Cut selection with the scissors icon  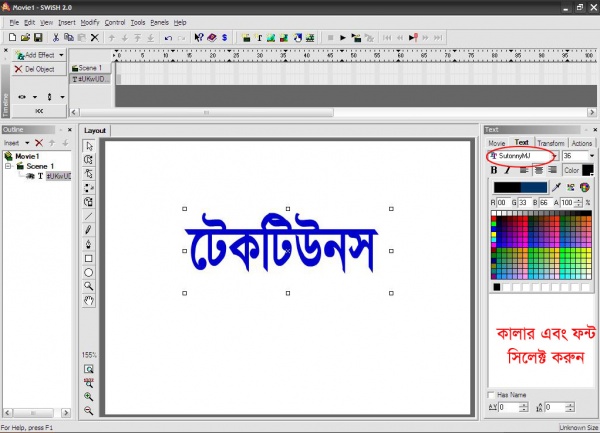(x=56, y=37)
